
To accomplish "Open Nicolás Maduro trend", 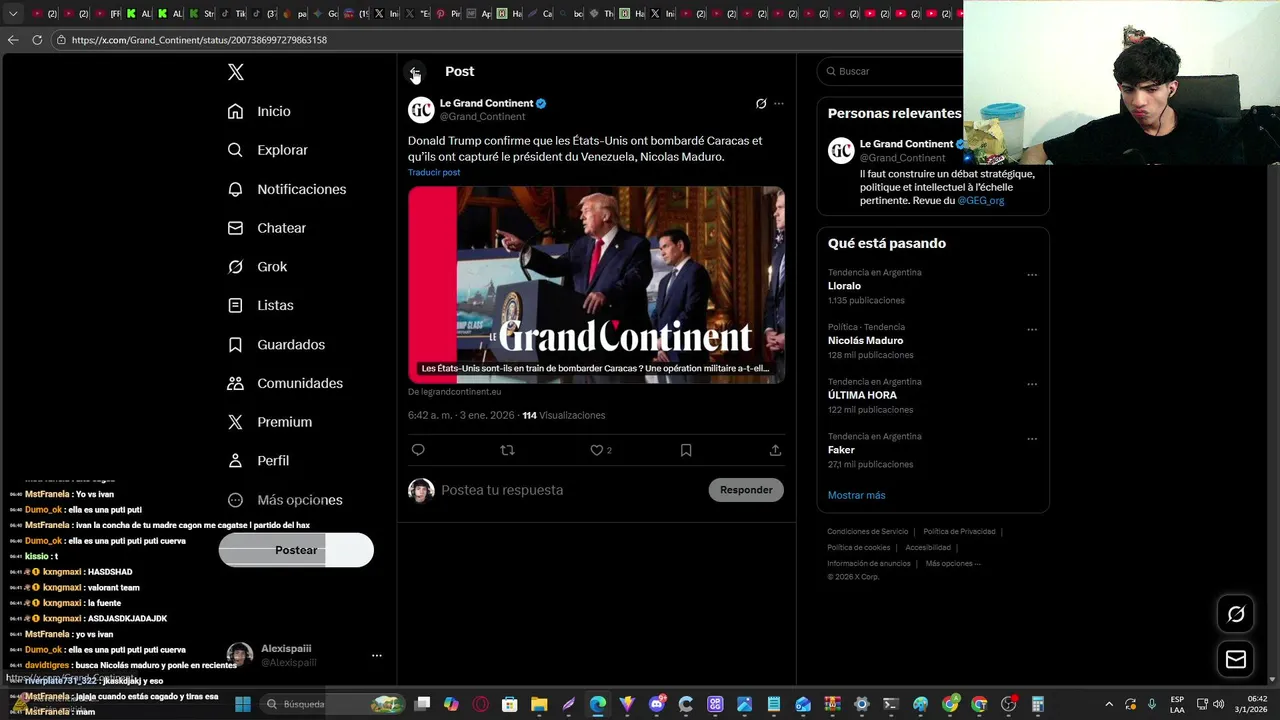I will (865, 340).
